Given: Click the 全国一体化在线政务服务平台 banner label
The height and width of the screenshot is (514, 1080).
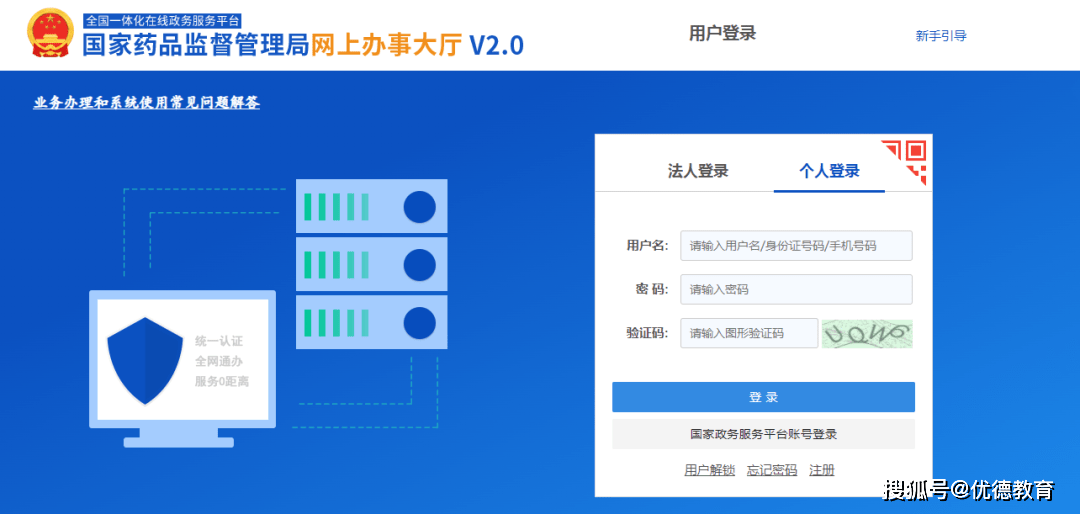Looking at the screenshot, I should pos(163,21).
